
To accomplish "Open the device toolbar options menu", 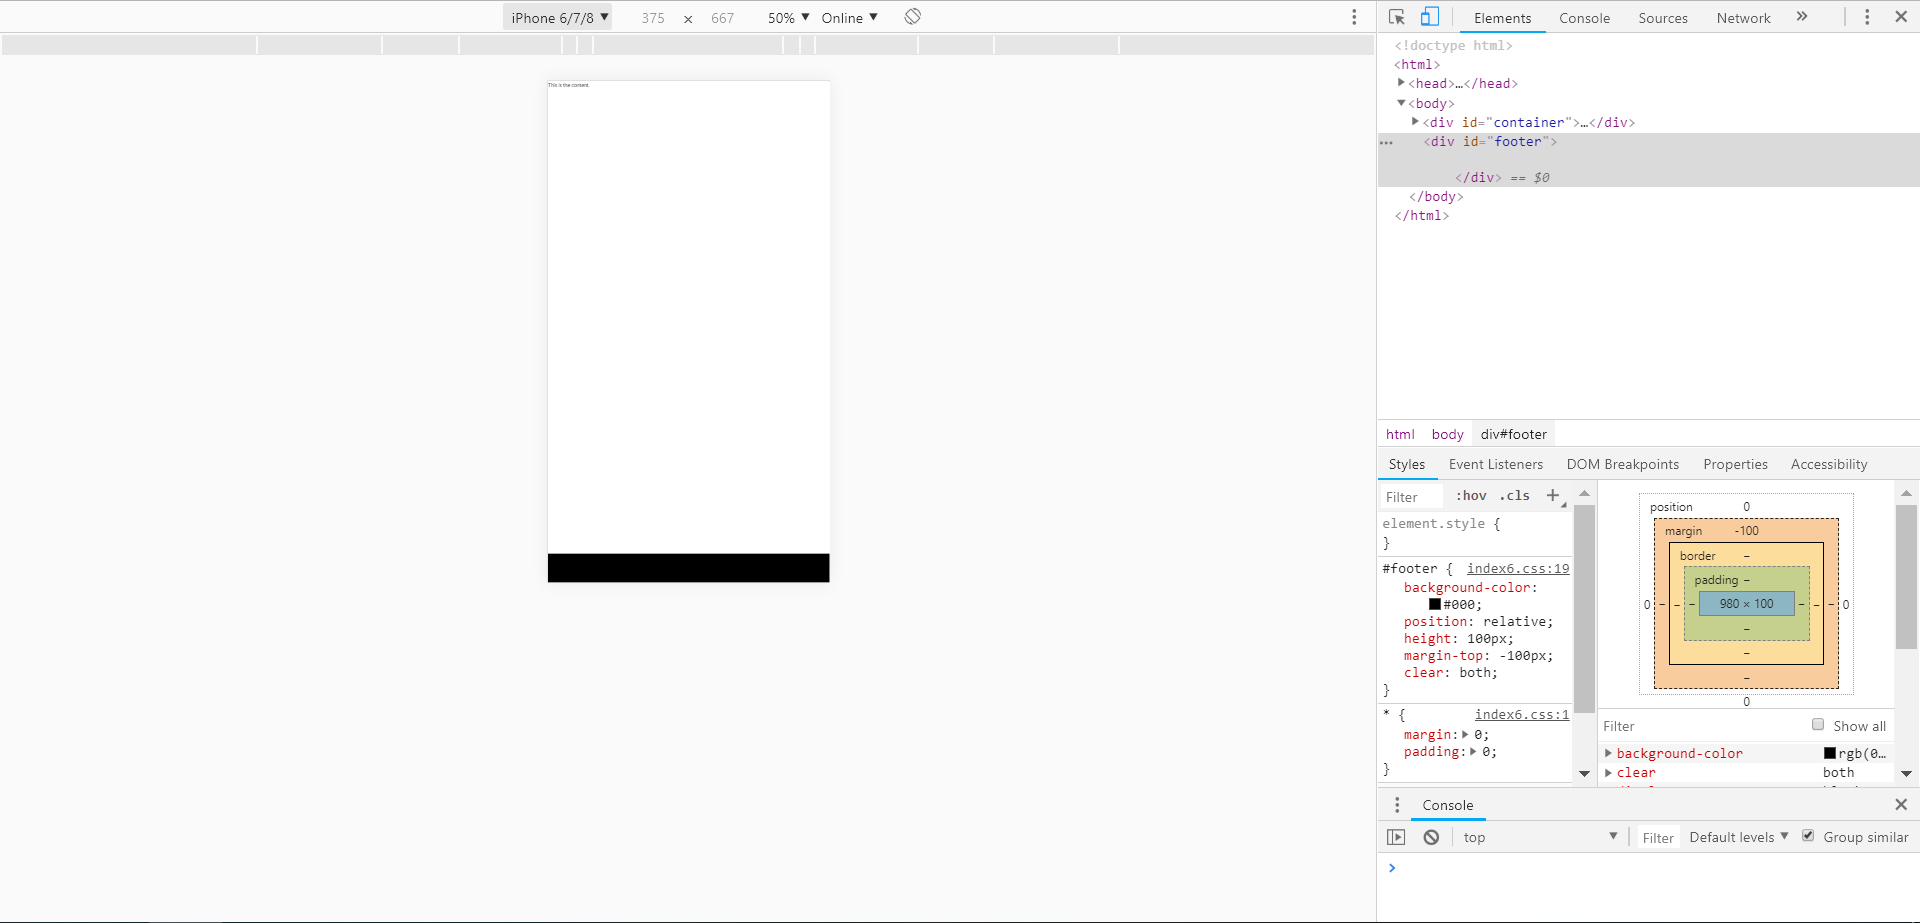I will (1353, 17).
